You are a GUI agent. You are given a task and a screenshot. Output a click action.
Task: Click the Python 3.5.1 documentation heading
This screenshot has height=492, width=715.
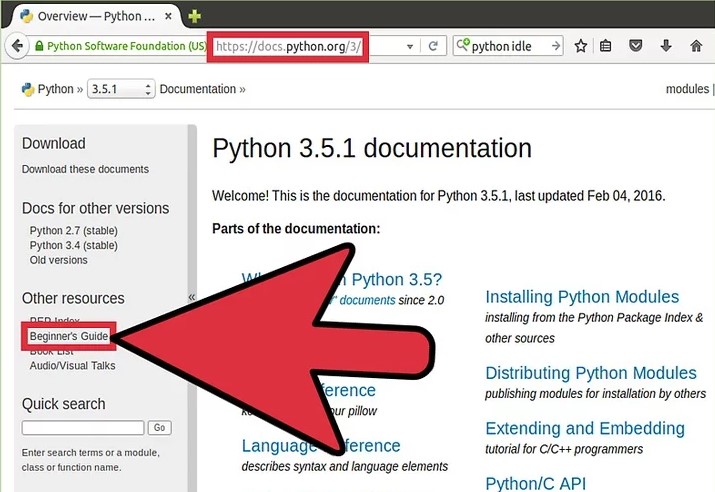tap(372, 148)
